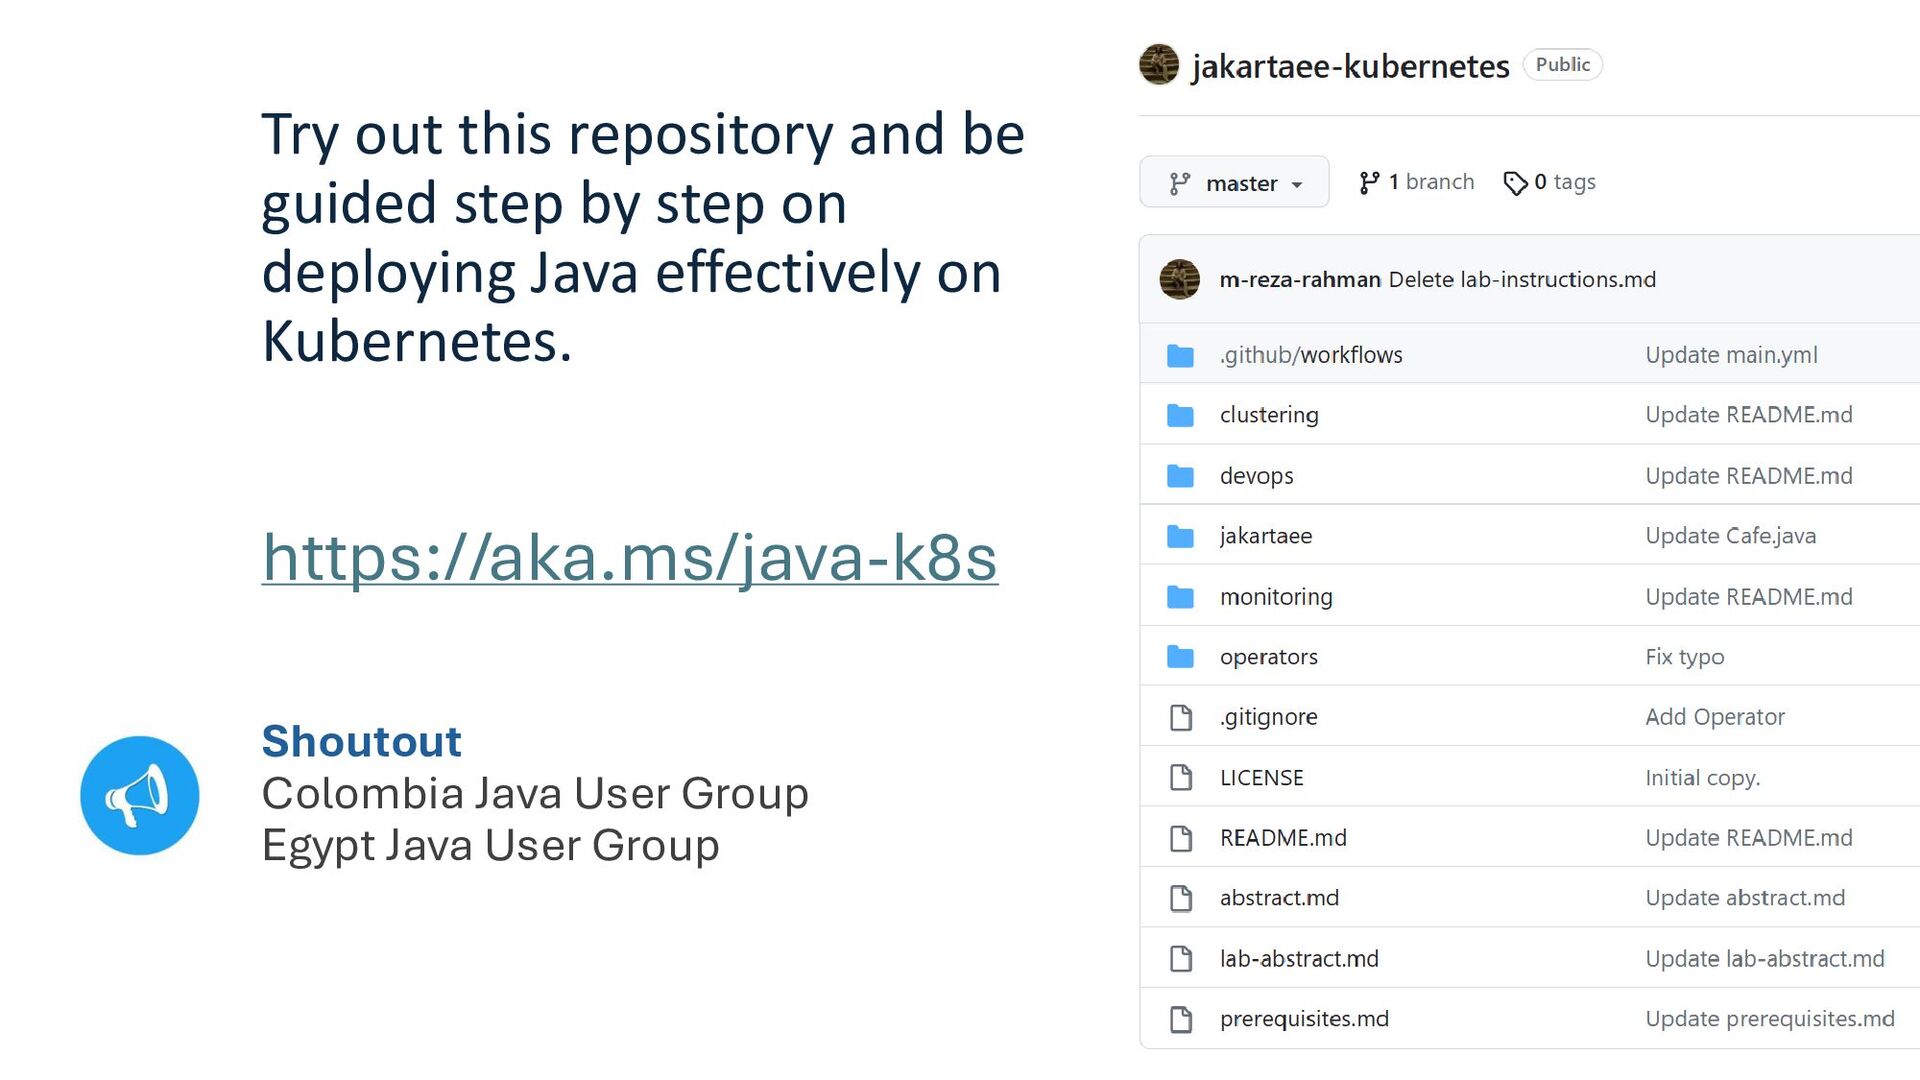Click the Public visibility badge

click(1562, 64)
